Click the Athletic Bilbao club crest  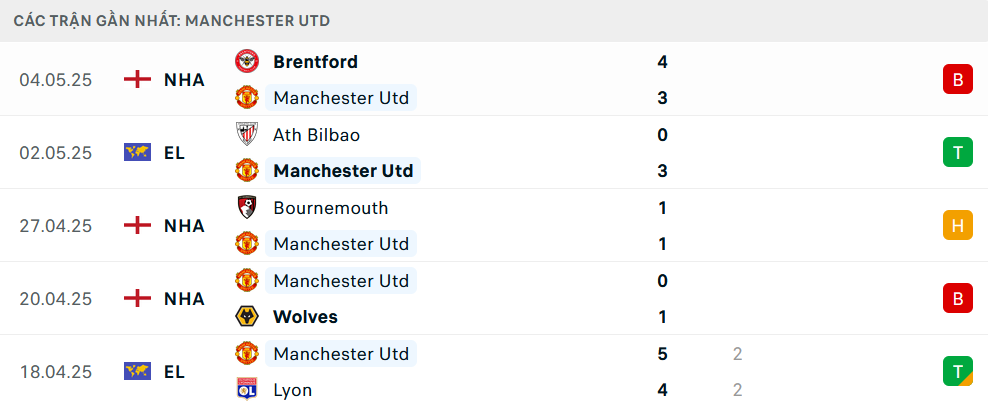point(247,135)
